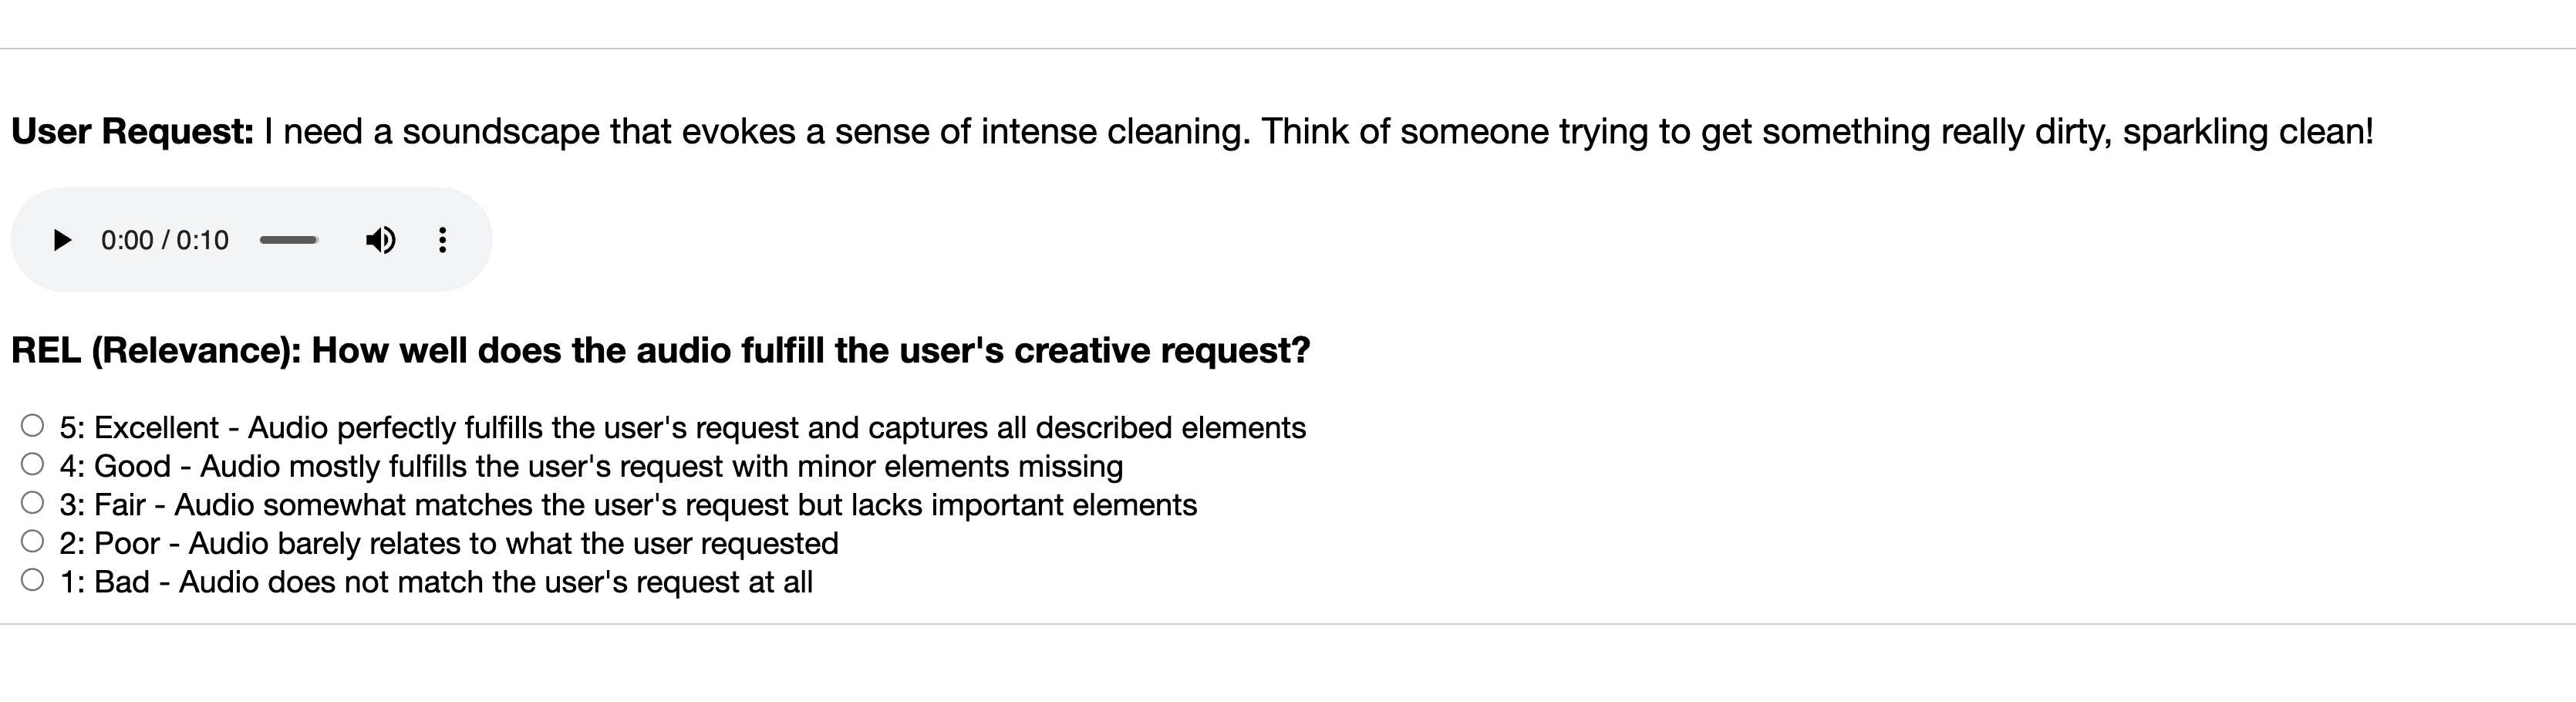This screenshot has height=702, width=2576.
Task: Select the radio button for 1: Bad
Action: click(33, 580)
